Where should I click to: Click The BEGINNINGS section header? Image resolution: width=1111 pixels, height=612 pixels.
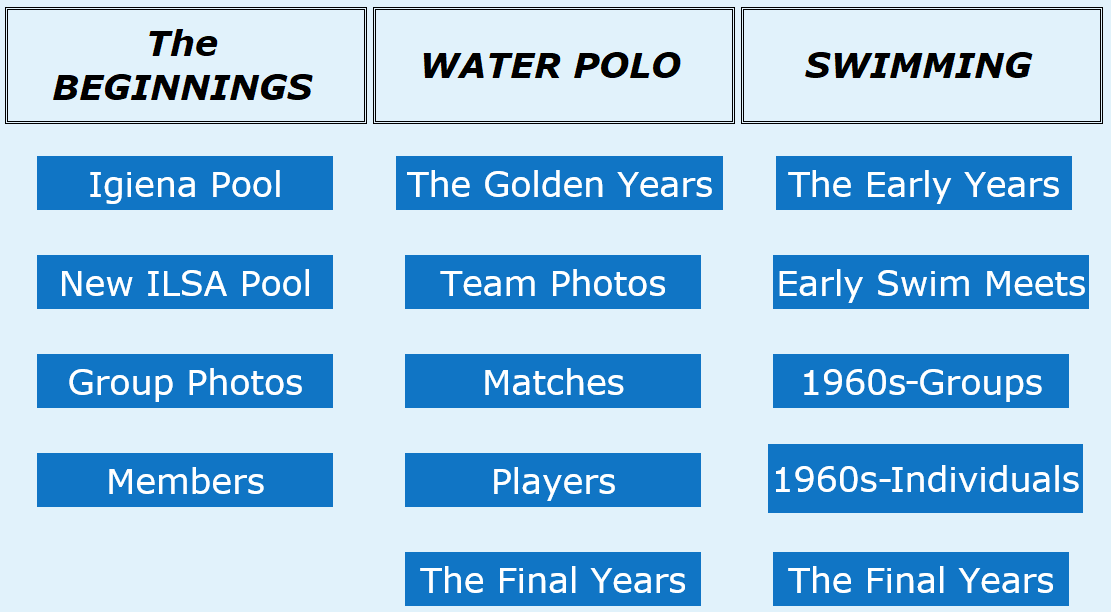(186, 65)
